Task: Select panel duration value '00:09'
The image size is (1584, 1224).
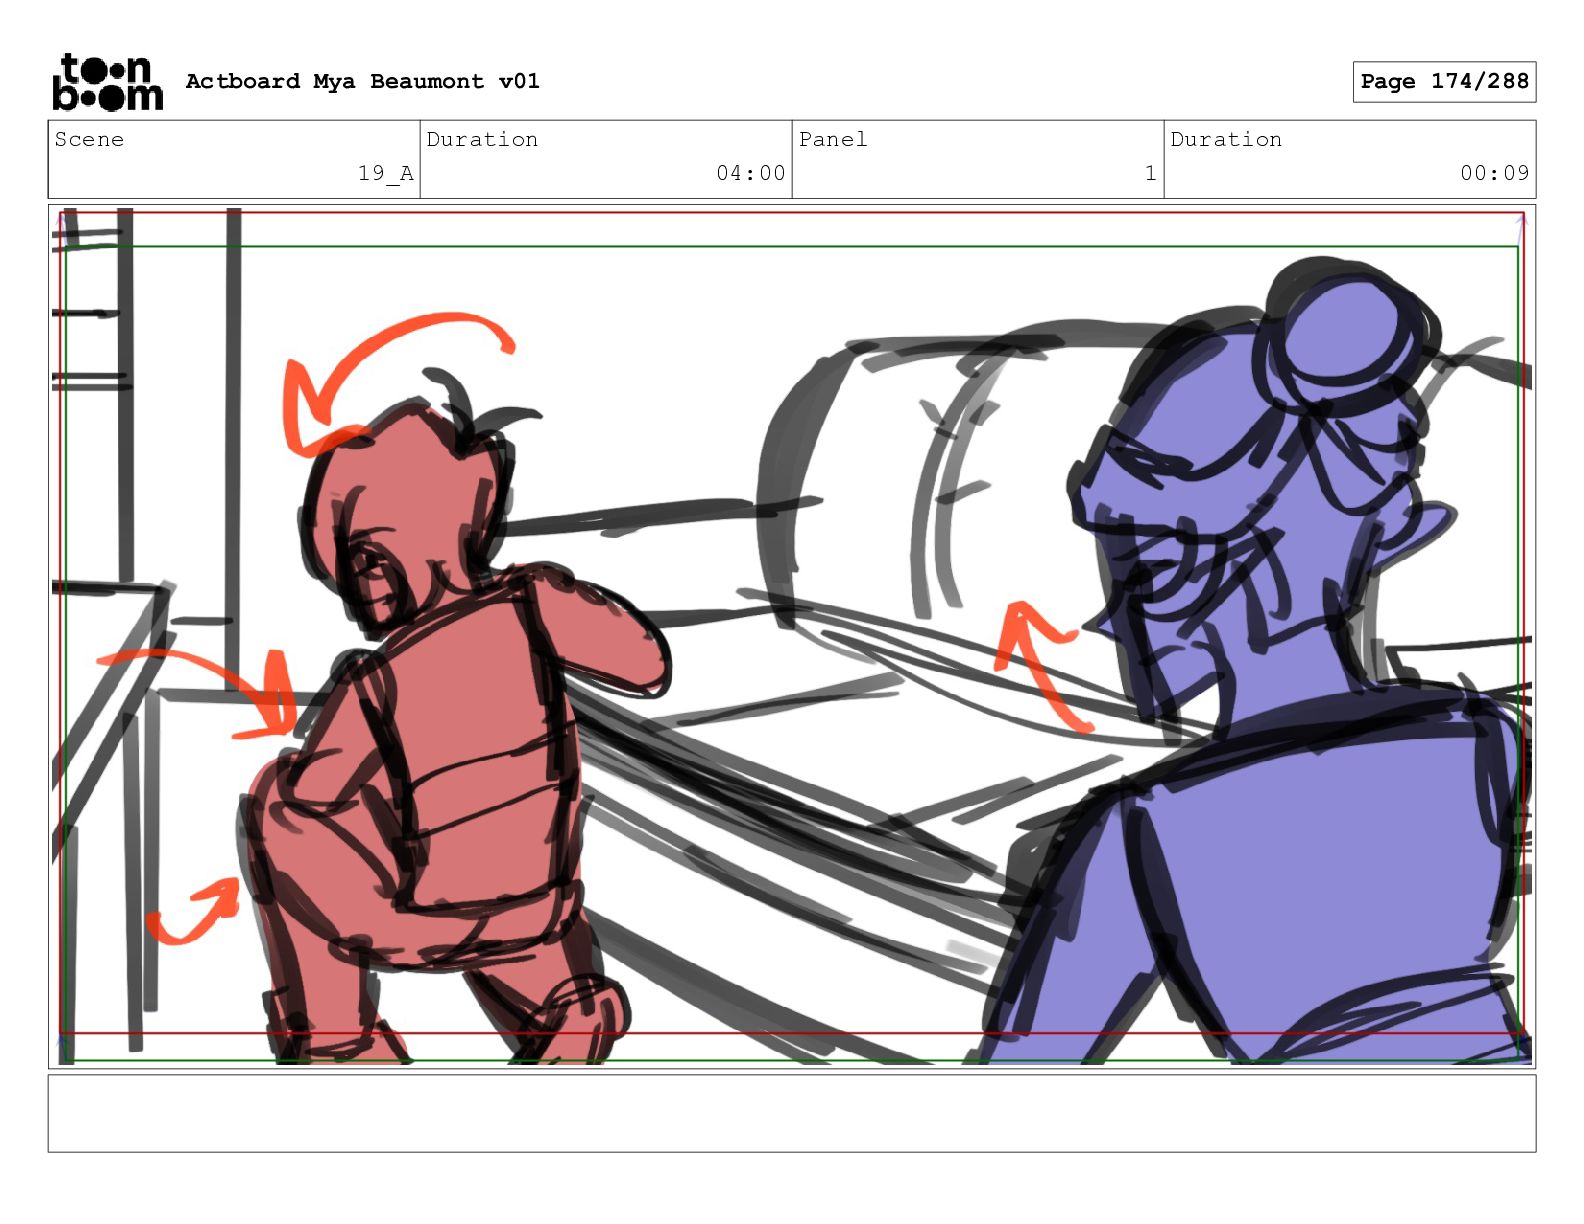Action: tap(1495, 173)
